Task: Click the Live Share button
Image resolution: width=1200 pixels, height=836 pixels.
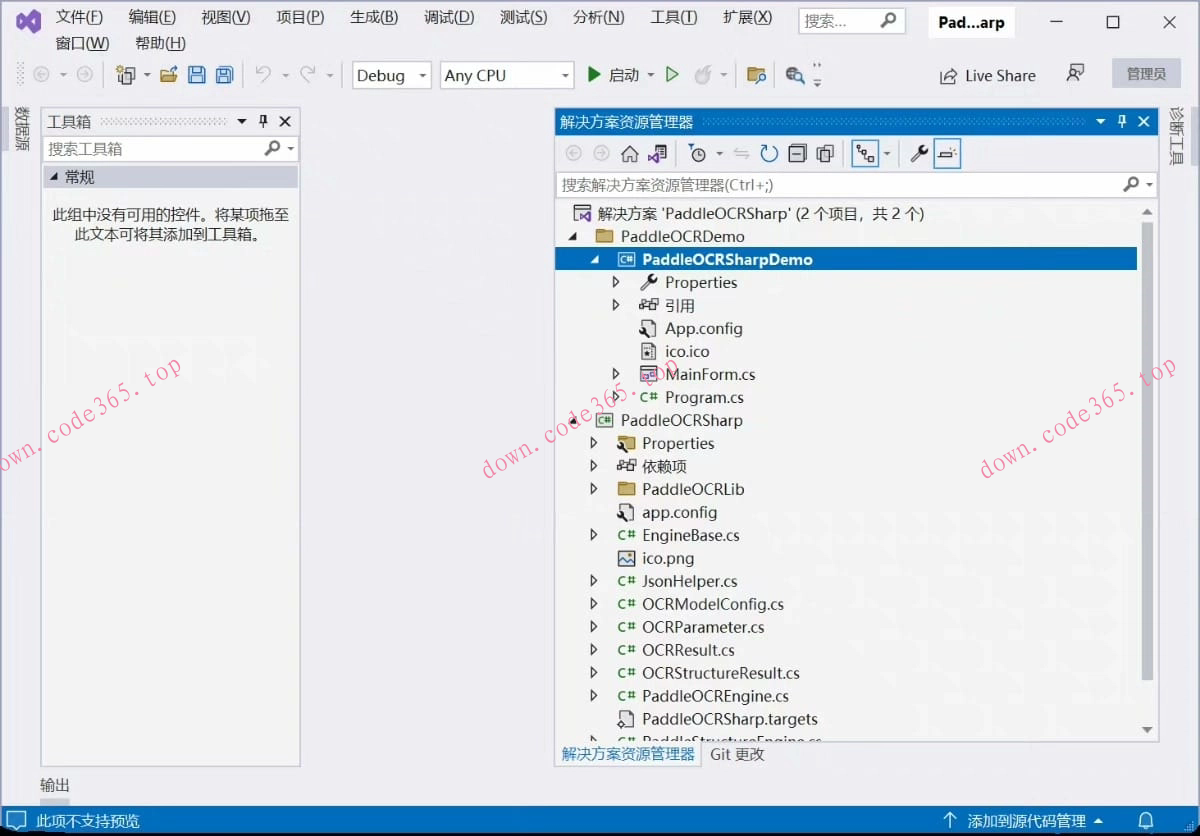Action: click(987, 76)
